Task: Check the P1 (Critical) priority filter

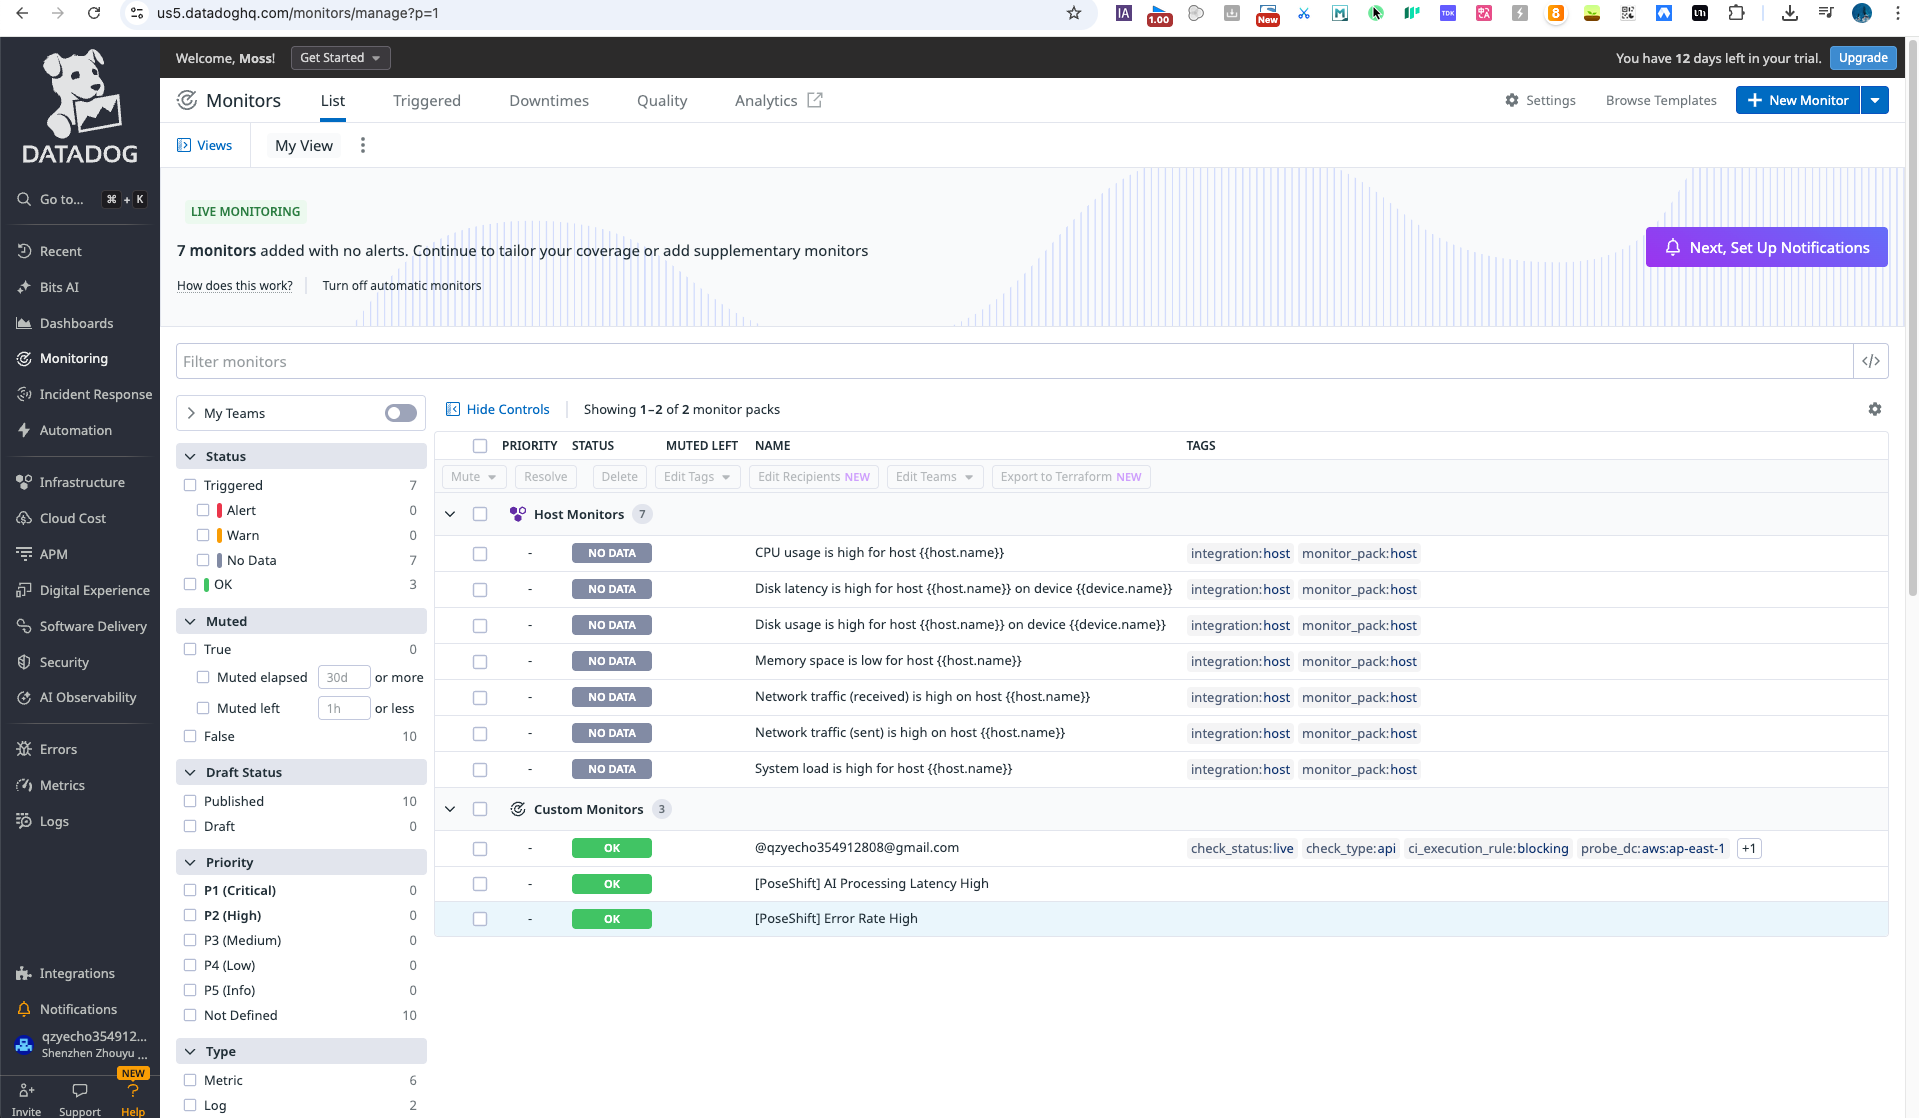Action: pyautogui.click(x=190, y=890)
